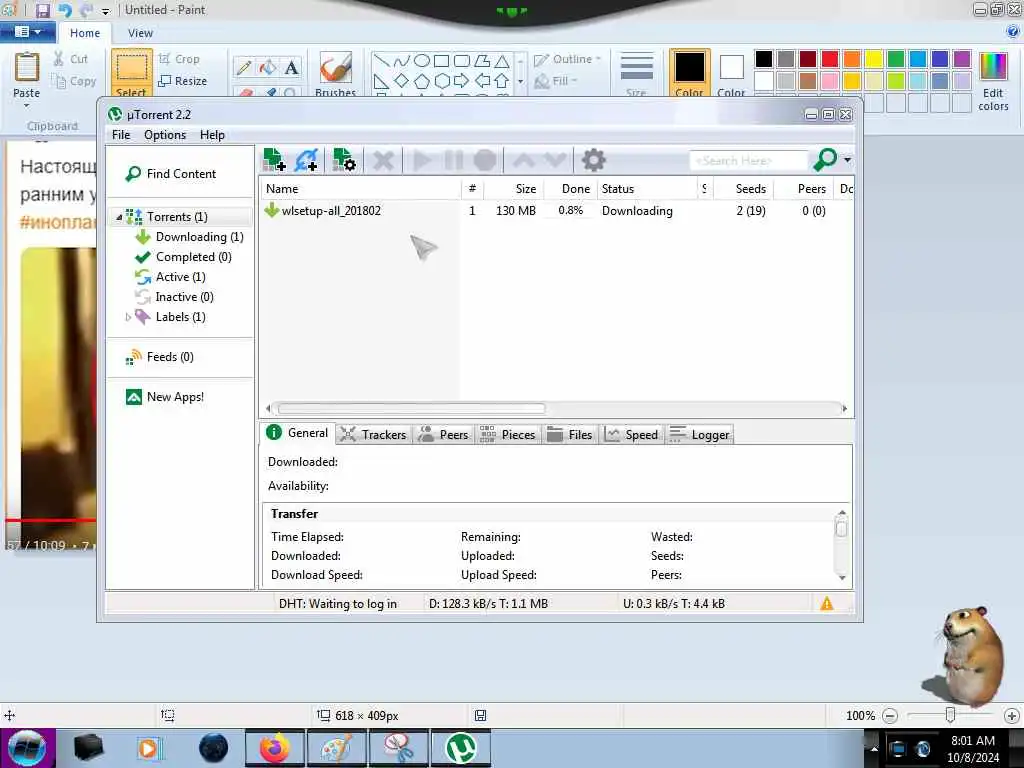Sort by Status column header
This screenshot has height=768, width=1024.
647,189
